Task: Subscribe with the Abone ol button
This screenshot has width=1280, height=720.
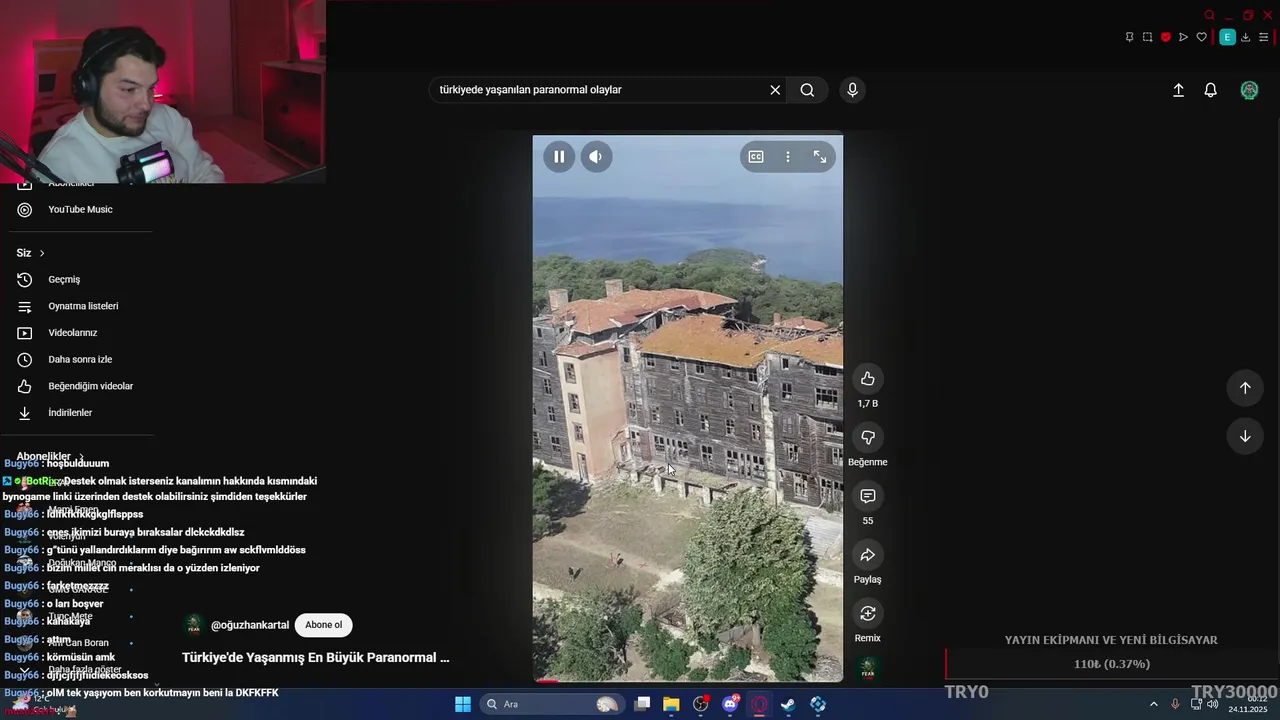Action: click(323, 625)
